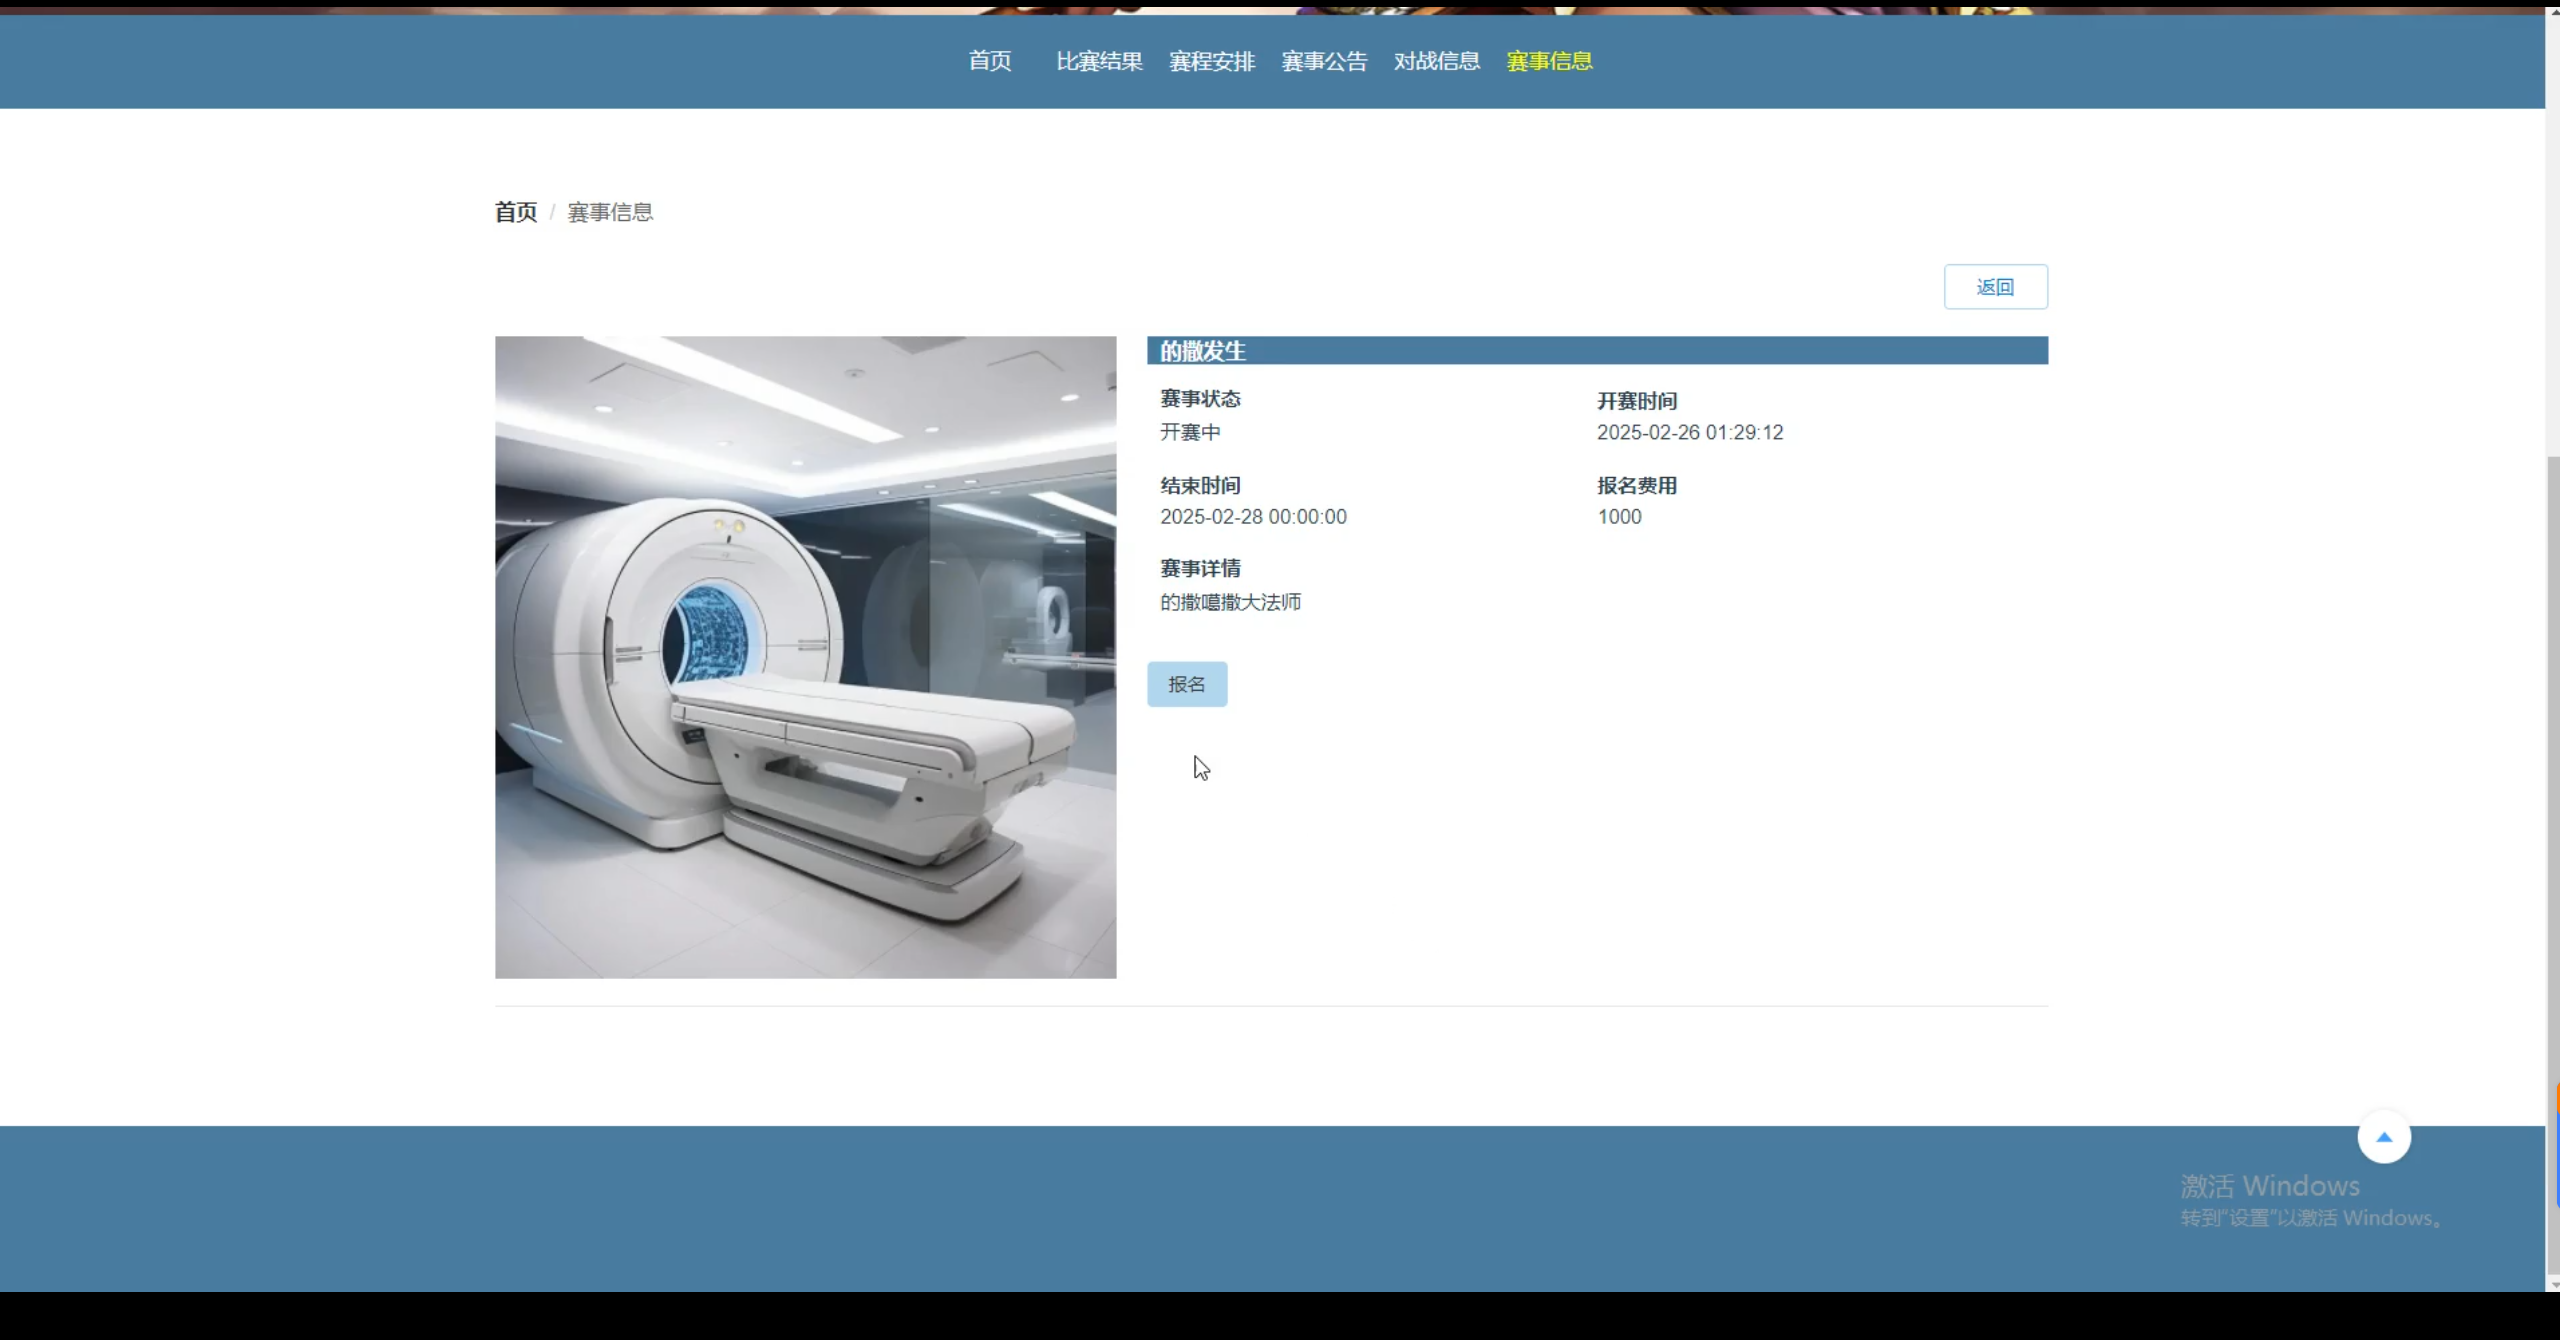This screenshot has height=1340, width=2560.
Task: Click the registration fee value 1000
Action: [1618, 517]
